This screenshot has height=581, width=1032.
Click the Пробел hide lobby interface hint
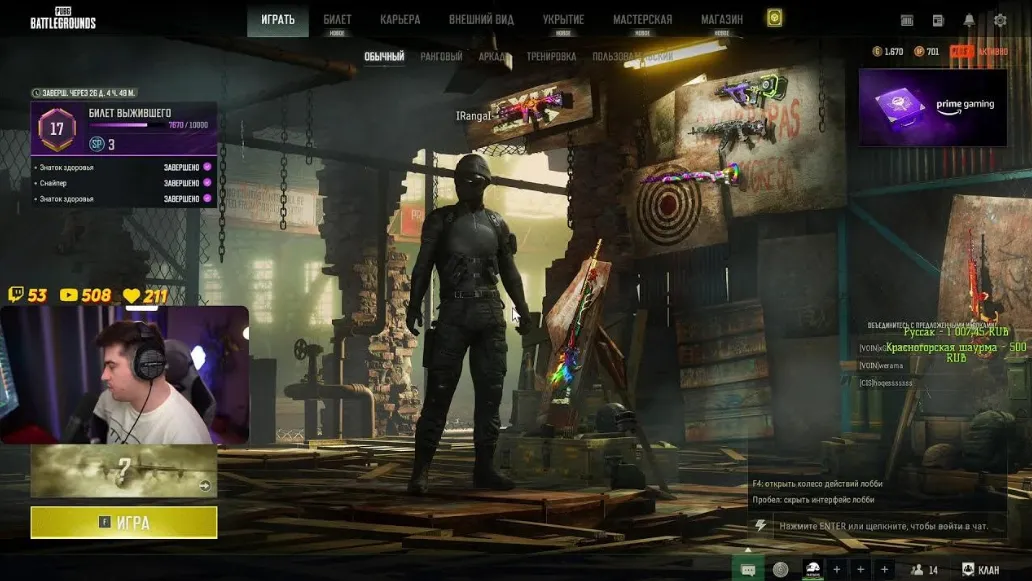pos(813,500)
